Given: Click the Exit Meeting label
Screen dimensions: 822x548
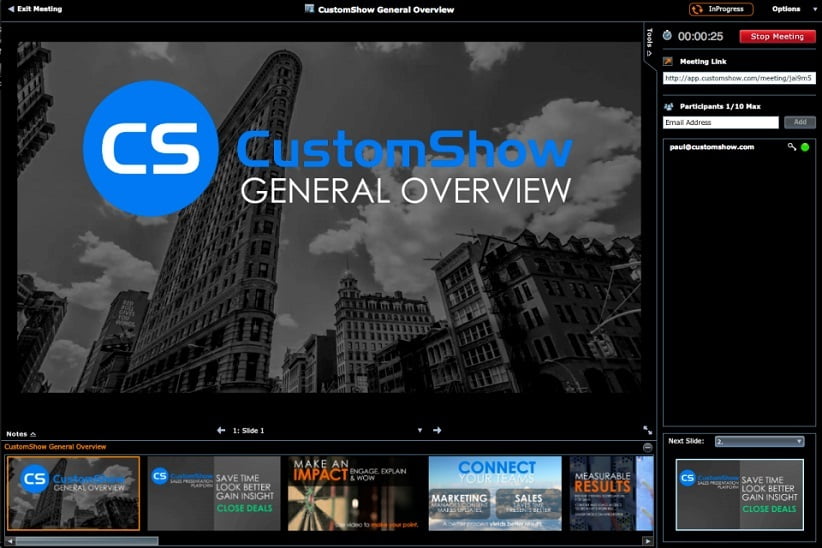Looking at the screenshot, I should click(x=39, y=9).
